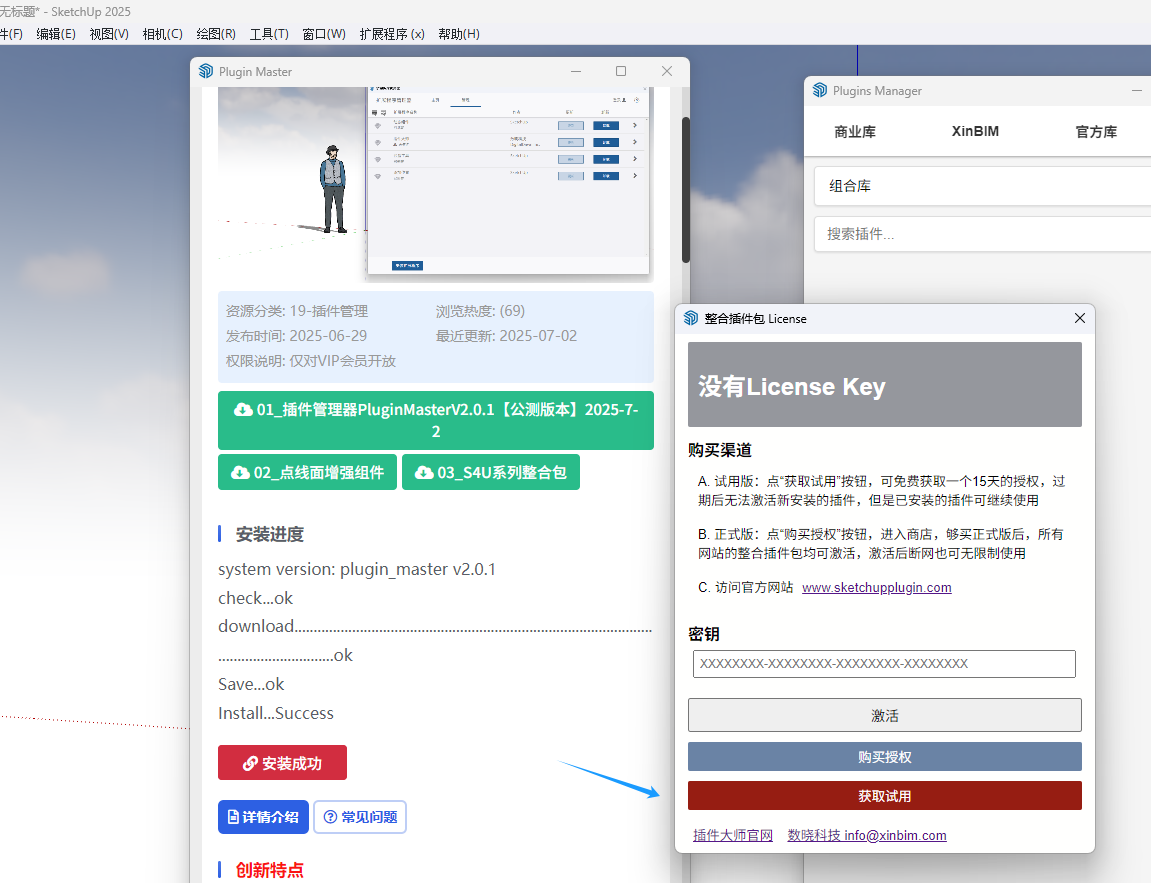Click the 获取试用 trial button
This screenshot has height=883, width=1151.
(x=884, y=796)
